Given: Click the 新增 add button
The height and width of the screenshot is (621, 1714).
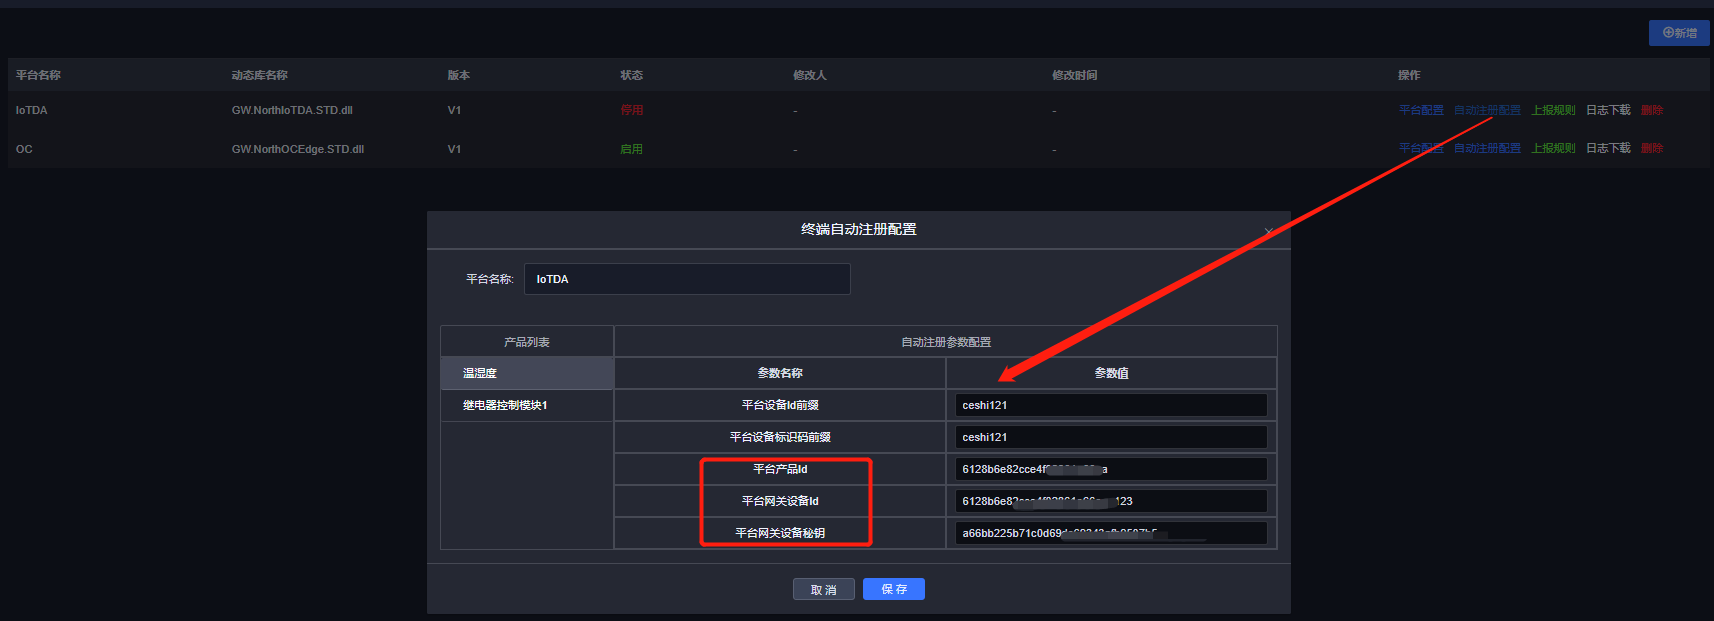Looking at the screenshot, I should tap(1679, 33).
